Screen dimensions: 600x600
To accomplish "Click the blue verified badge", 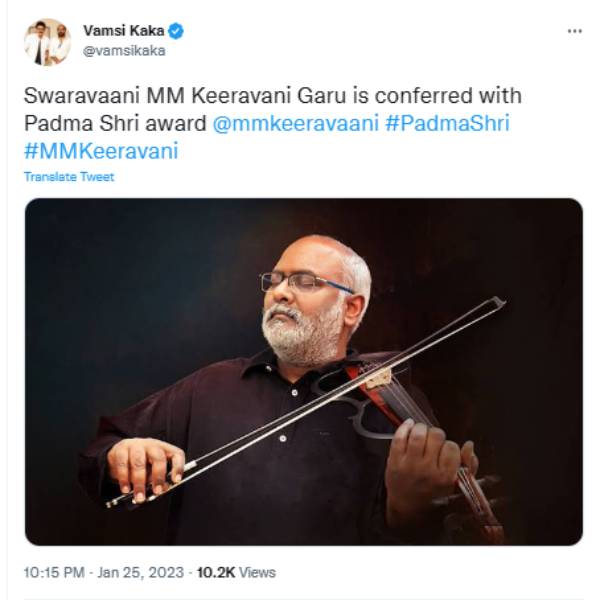I will (177, 31).
